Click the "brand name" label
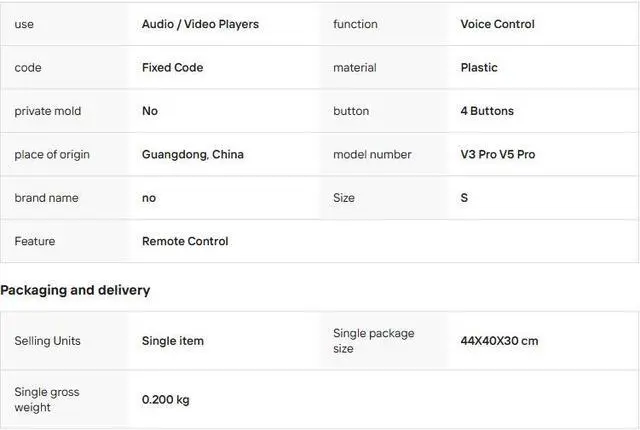Screen dimensions: 640x430 point(45,198)
